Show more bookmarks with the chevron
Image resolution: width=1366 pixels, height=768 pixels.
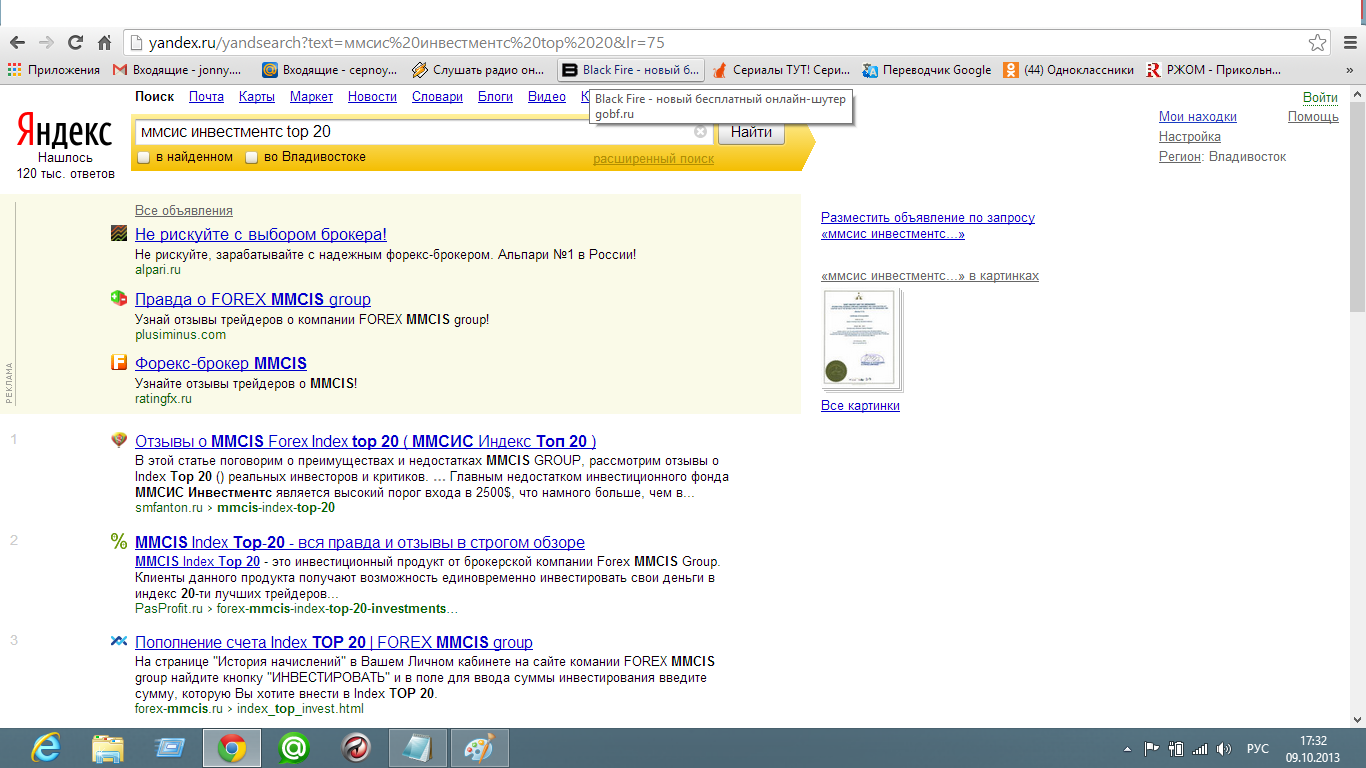[x=1350, y=70]
